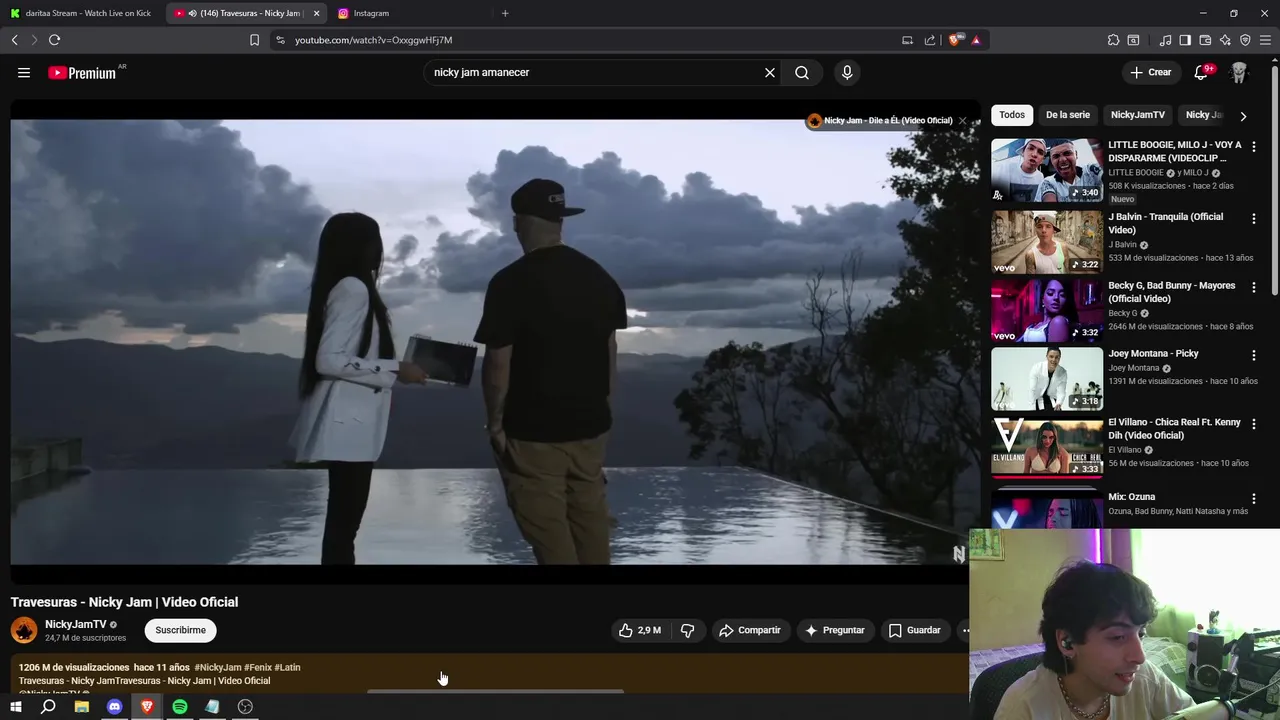Open a new browser tab

pos(505,13)
